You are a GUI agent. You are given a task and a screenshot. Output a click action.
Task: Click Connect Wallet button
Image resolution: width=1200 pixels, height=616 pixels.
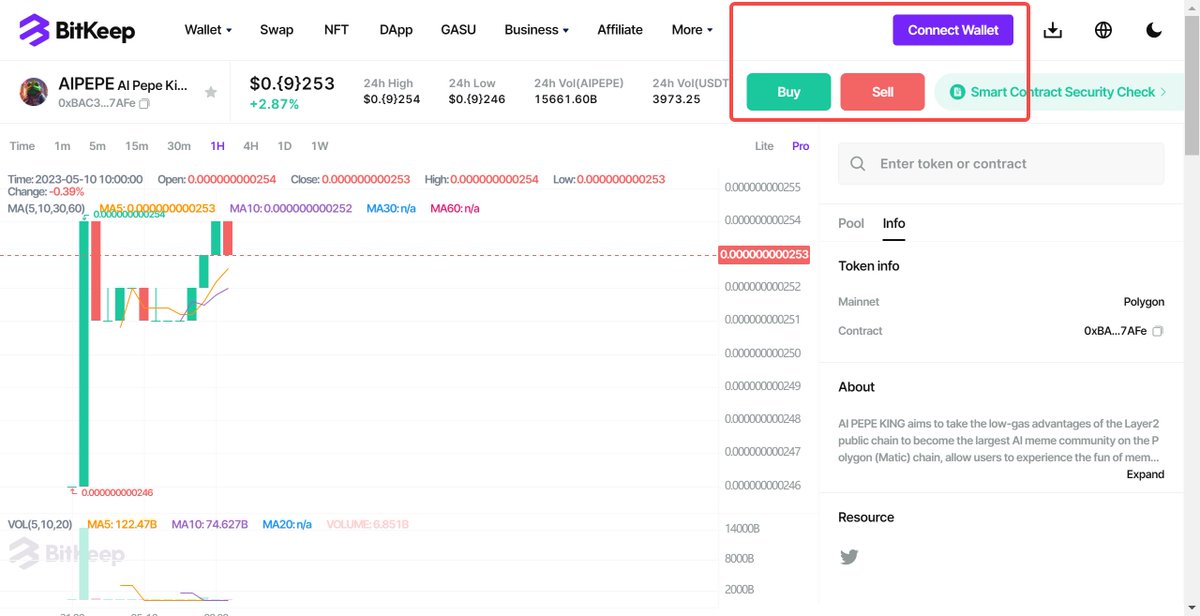[953, 30]
